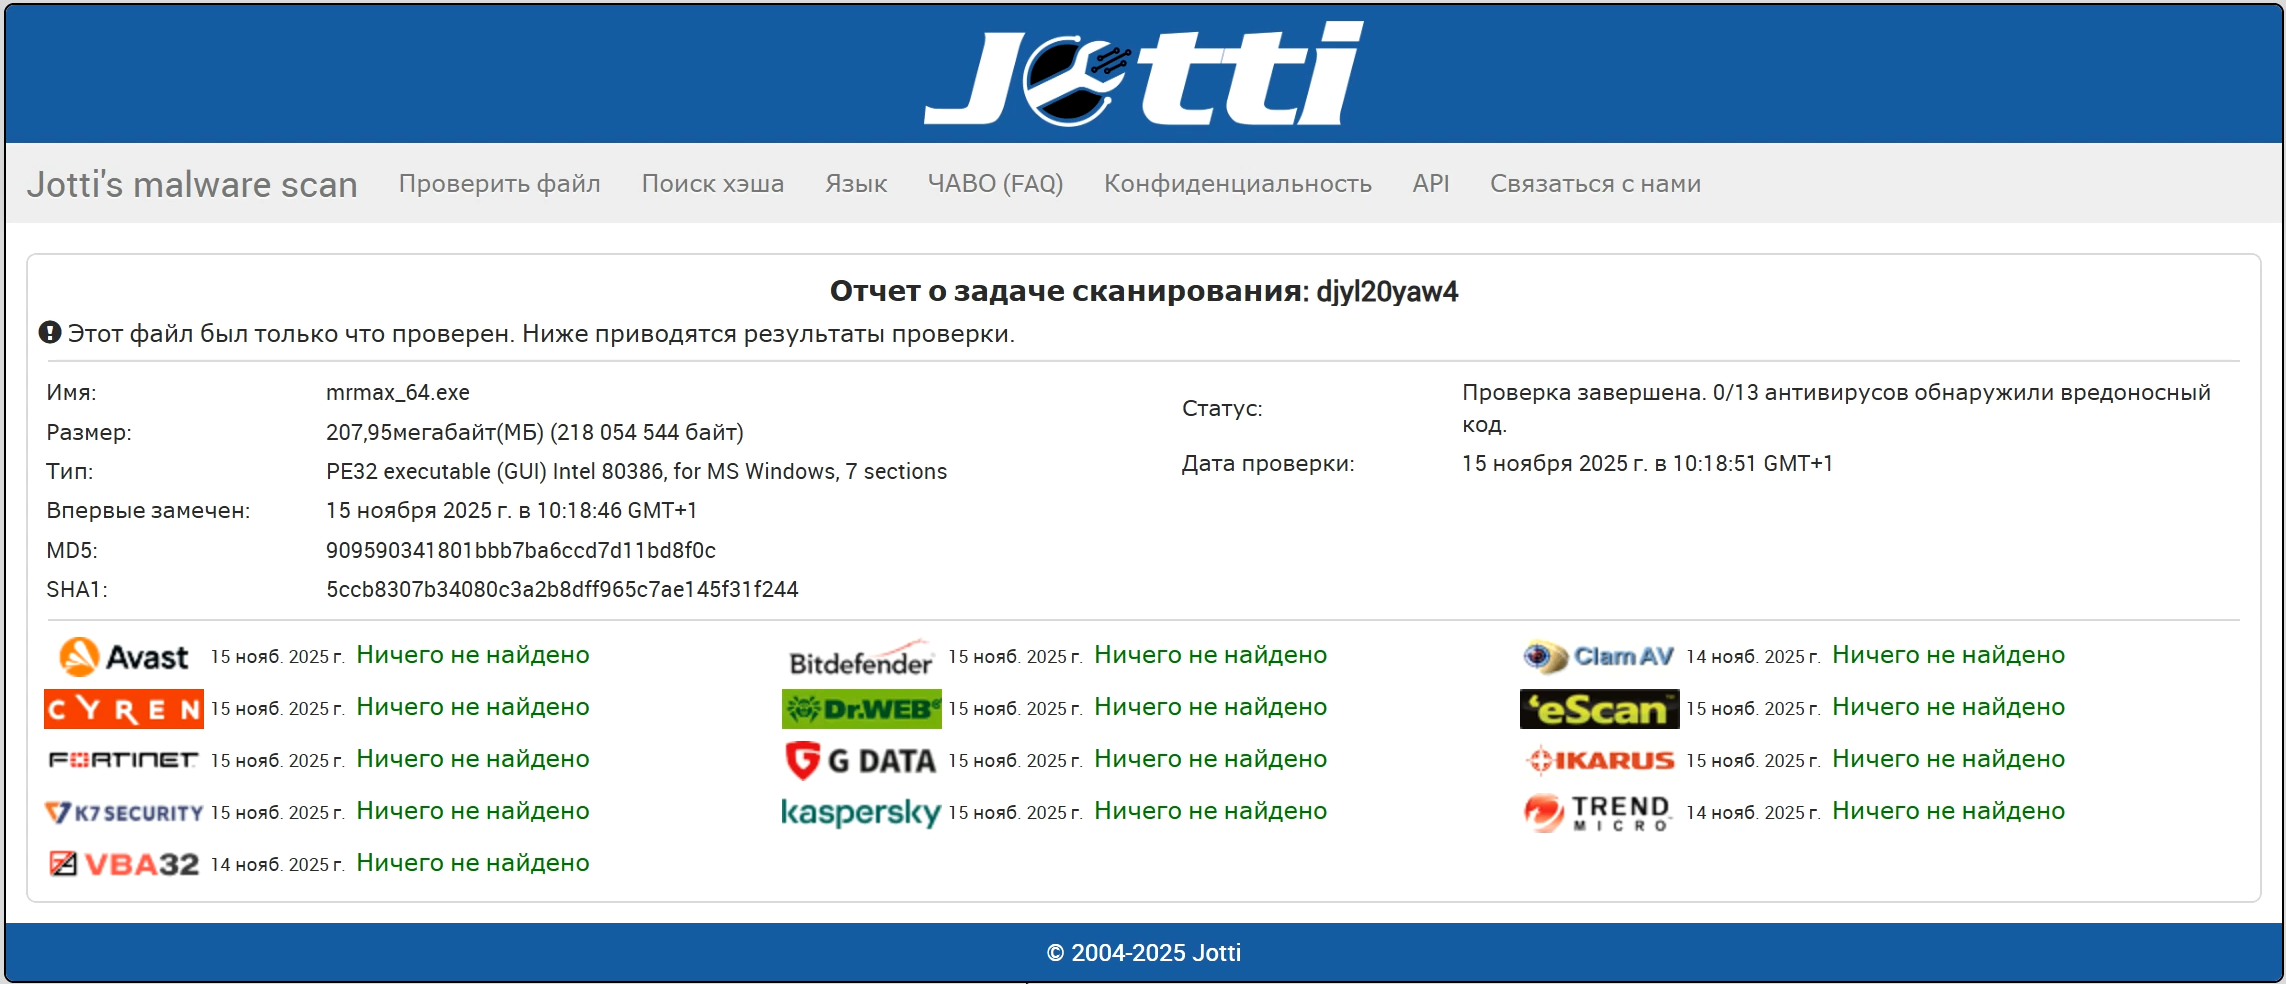Screen dimensions: 2286x984
Task: Click the Dr.Web green logo
Action: [x=861, y=709]
